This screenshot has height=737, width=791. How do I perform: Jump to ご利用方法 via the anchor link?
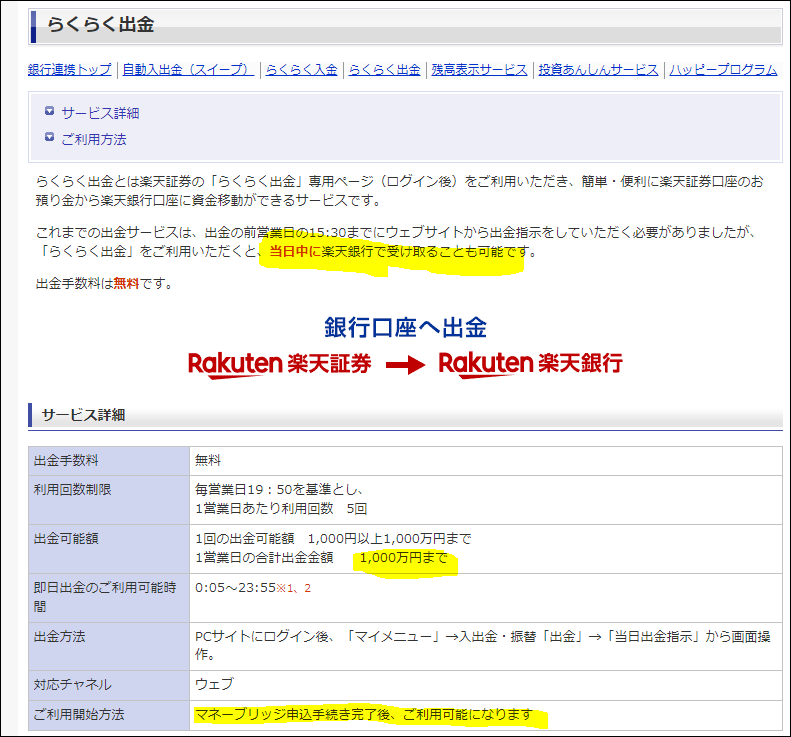(x=94, y=139)
